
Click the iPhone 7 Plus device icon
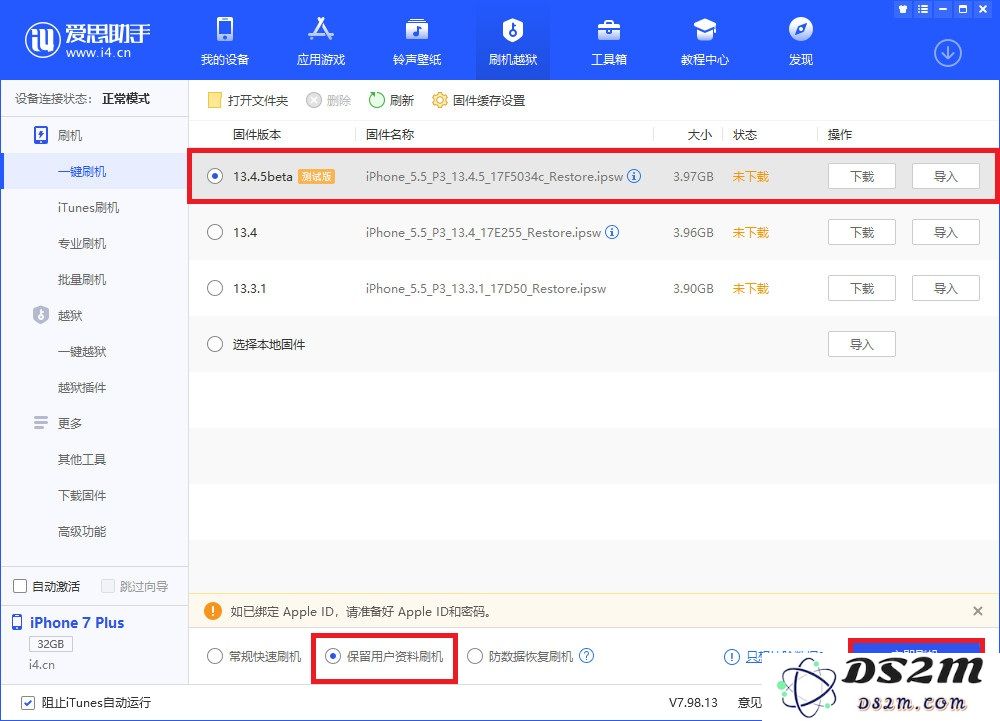17,622
